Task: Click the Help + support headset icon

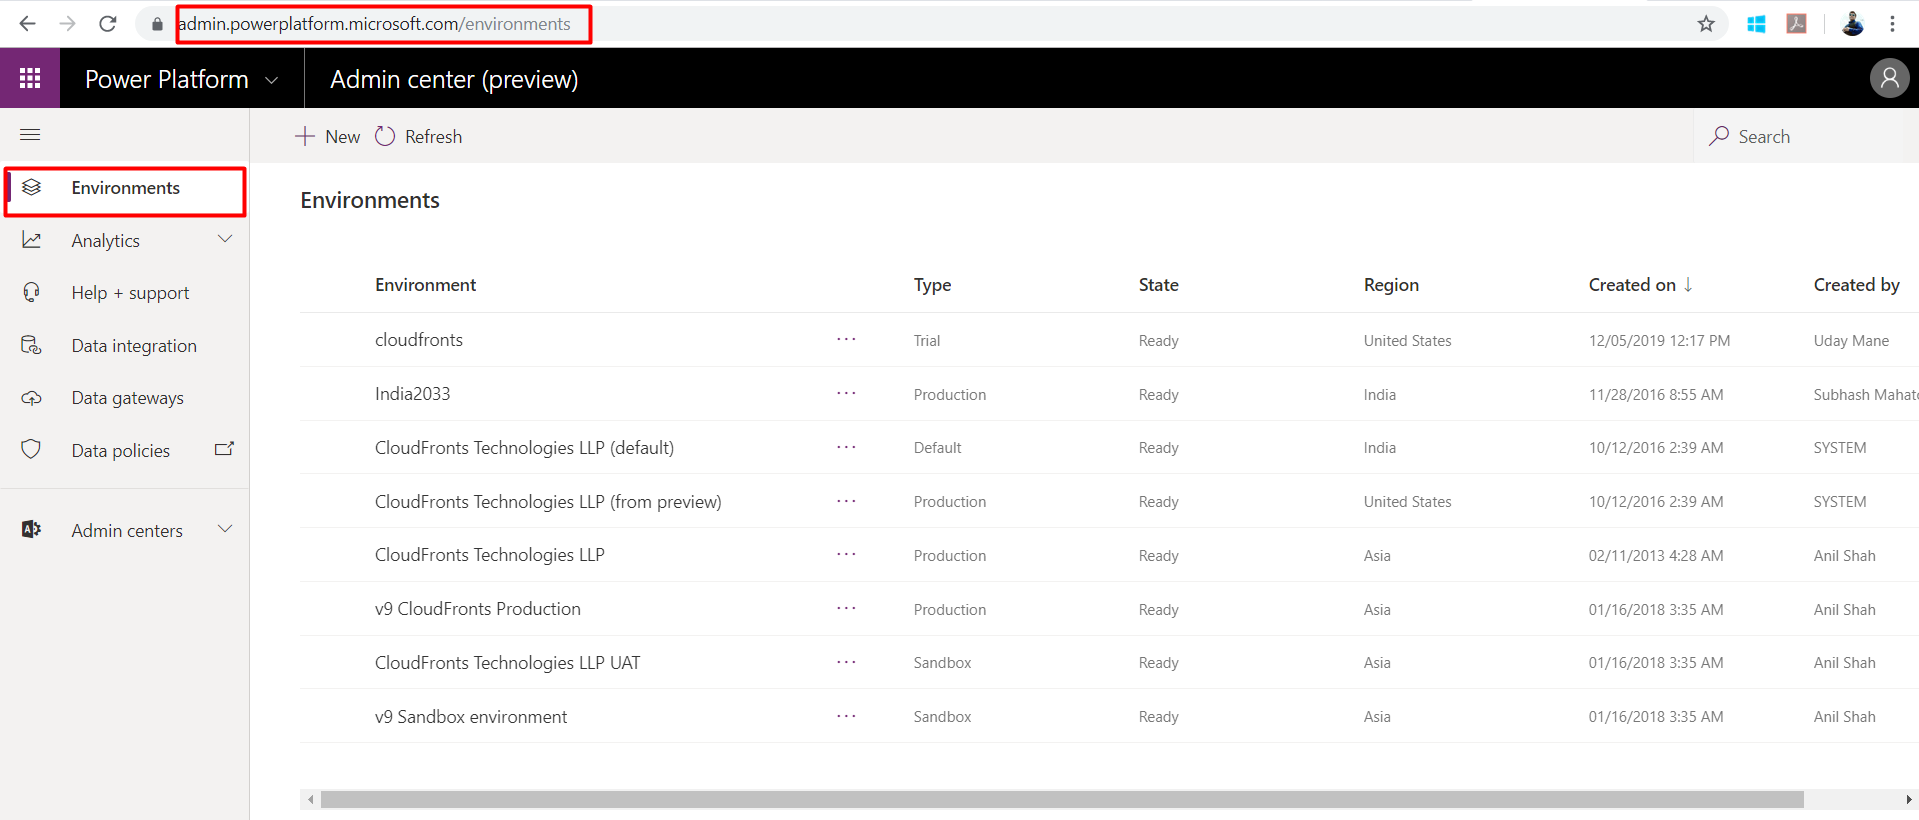Action: click(31, 292)
